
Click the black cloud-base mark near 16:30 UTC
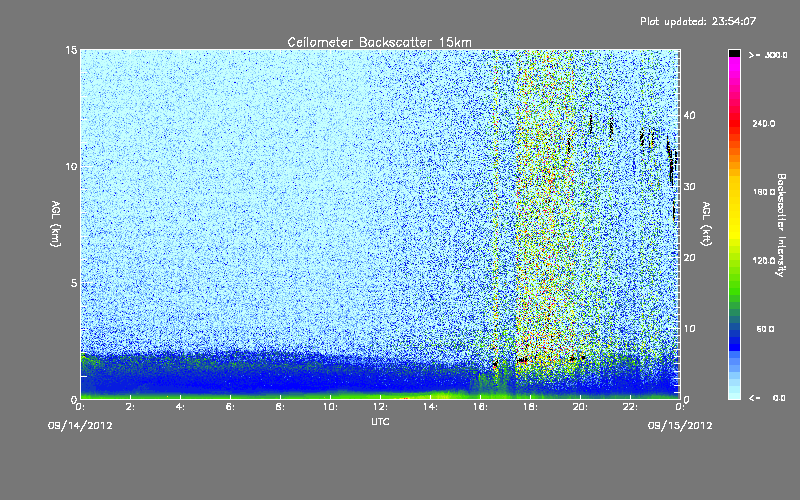[x=495, y=365]
